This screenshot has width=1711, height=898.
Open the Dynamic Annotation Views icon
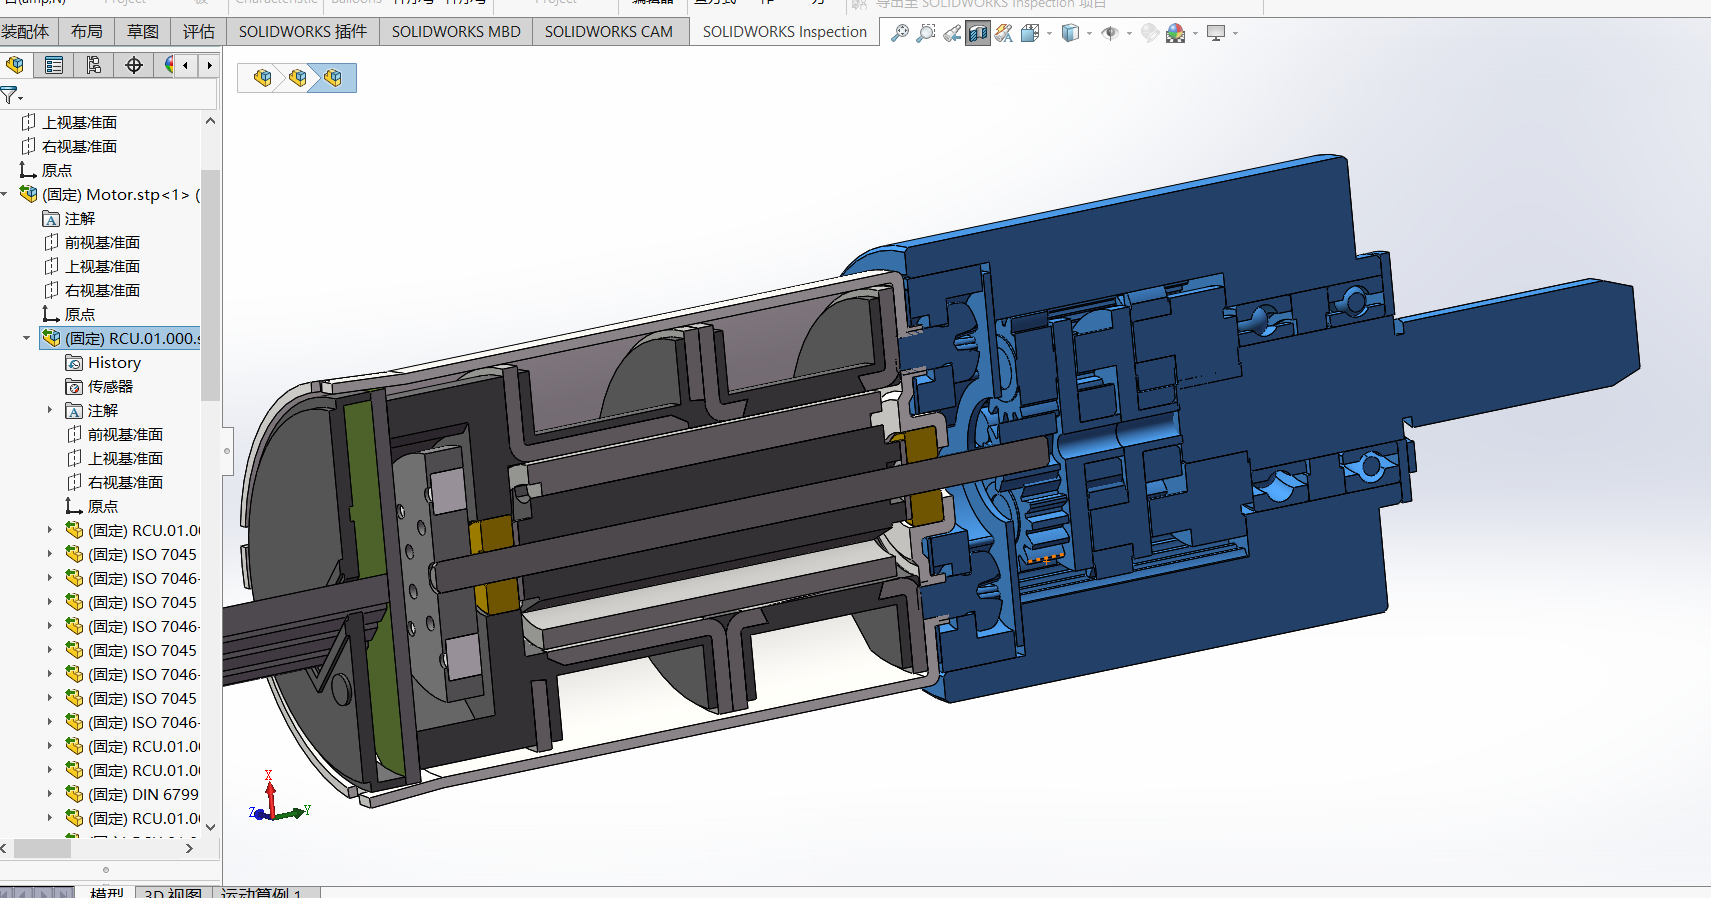[x=1004, y=34]
